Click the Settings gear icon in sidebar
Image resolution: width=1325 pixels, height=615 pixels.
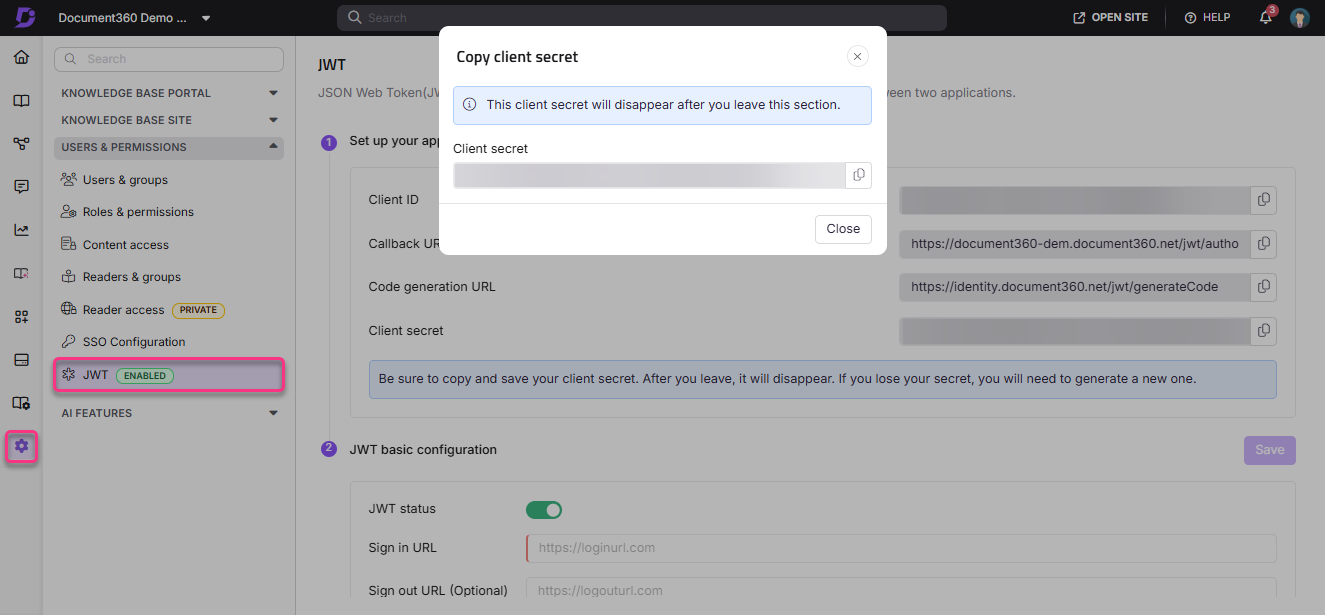click(21, 446)
